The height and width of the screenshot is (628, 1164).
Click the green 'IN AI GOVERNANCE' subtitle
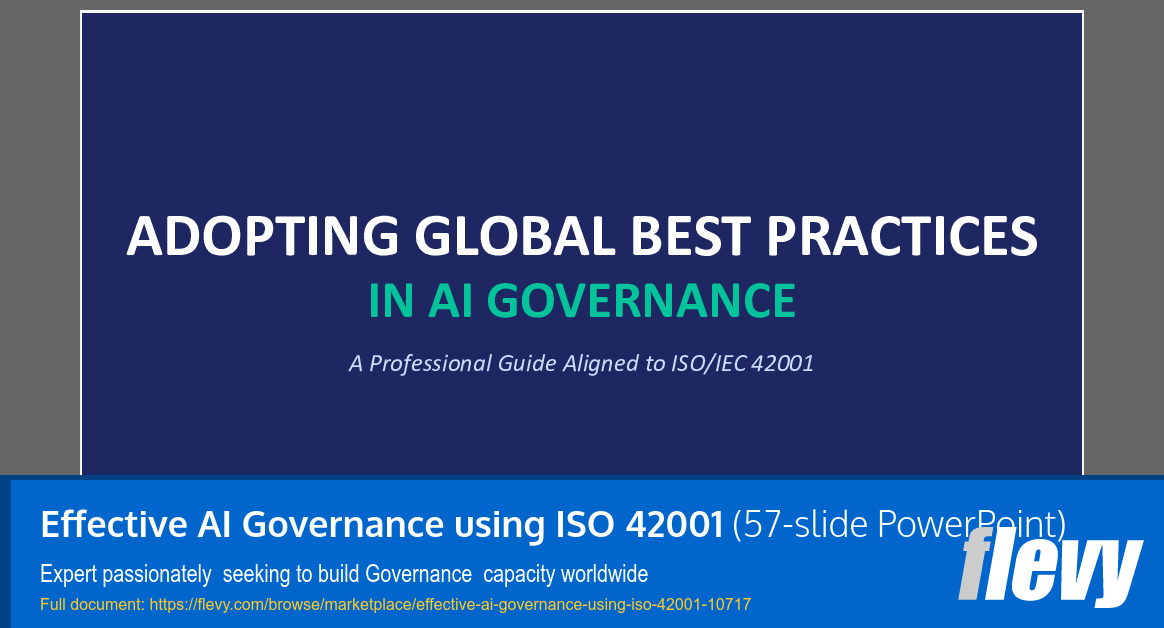(582, 299)
